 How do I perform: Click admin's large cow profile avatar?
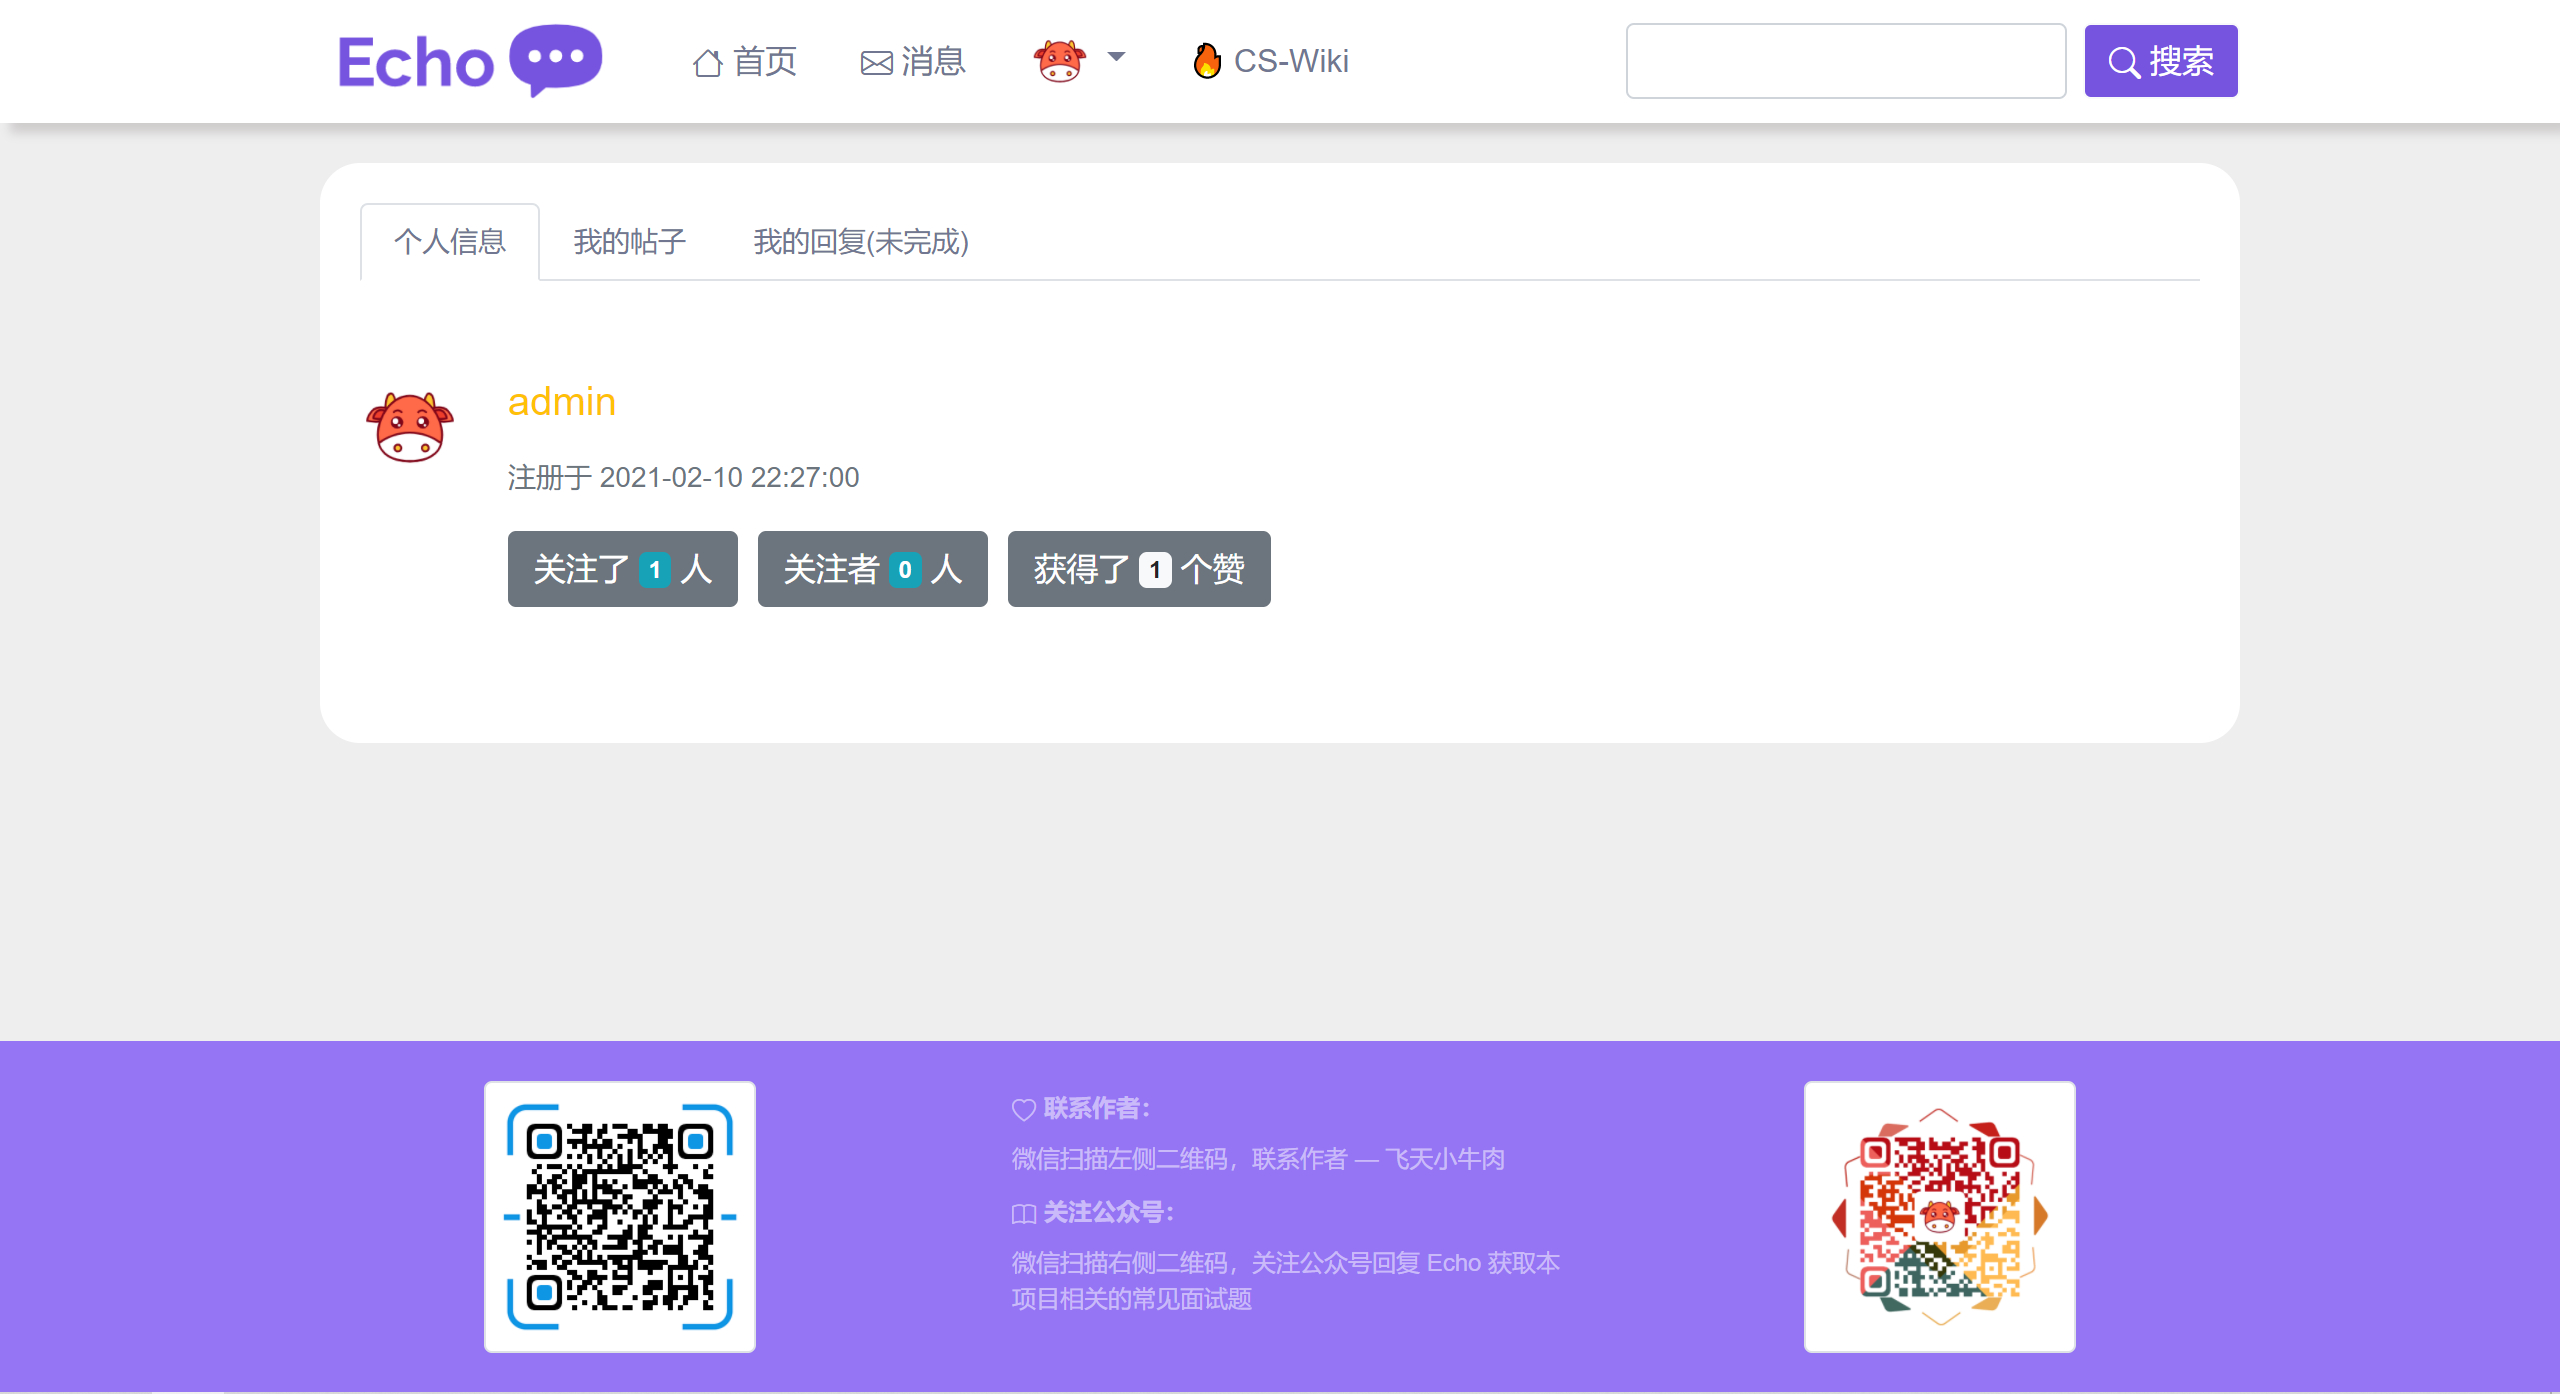tap(410, 427)
